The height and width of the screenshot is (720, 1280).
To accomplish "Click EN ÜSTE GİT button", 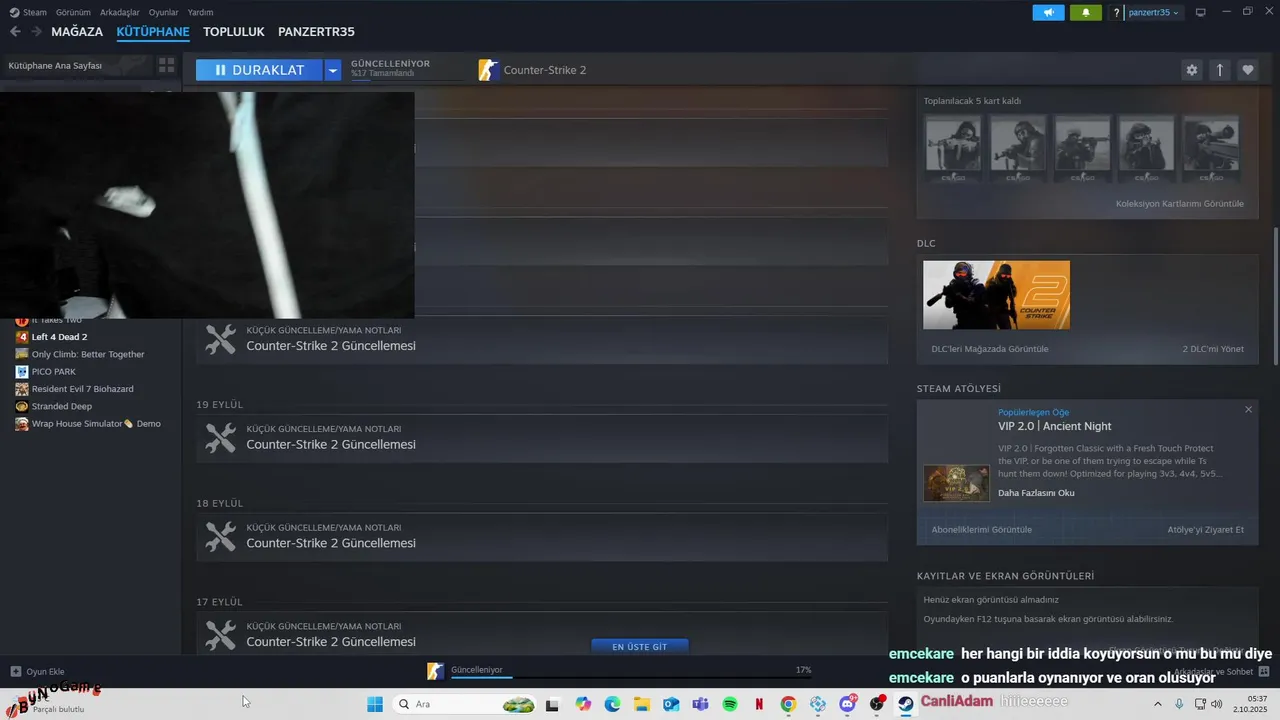I will (x=639, y=647).
